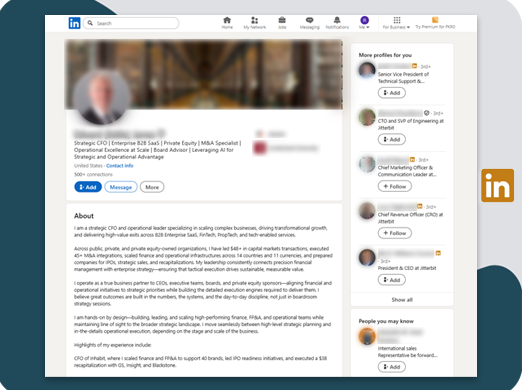Image resolution: width=522 pixels, height=390 pixels.
Task: Open avatar of CTO and SVP suggestion
Action: pos(367,117)
